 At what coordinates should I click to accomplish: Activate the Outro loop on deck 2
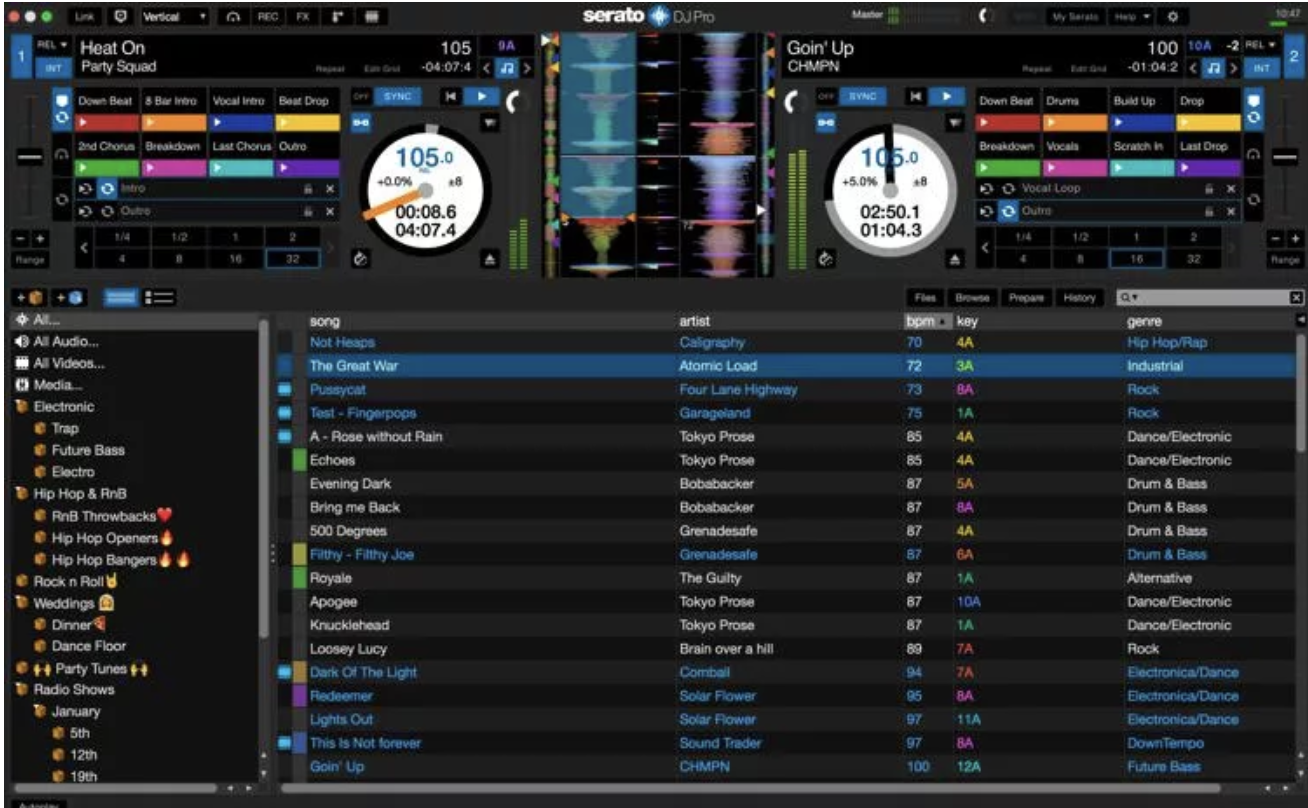coord(1009,211)
